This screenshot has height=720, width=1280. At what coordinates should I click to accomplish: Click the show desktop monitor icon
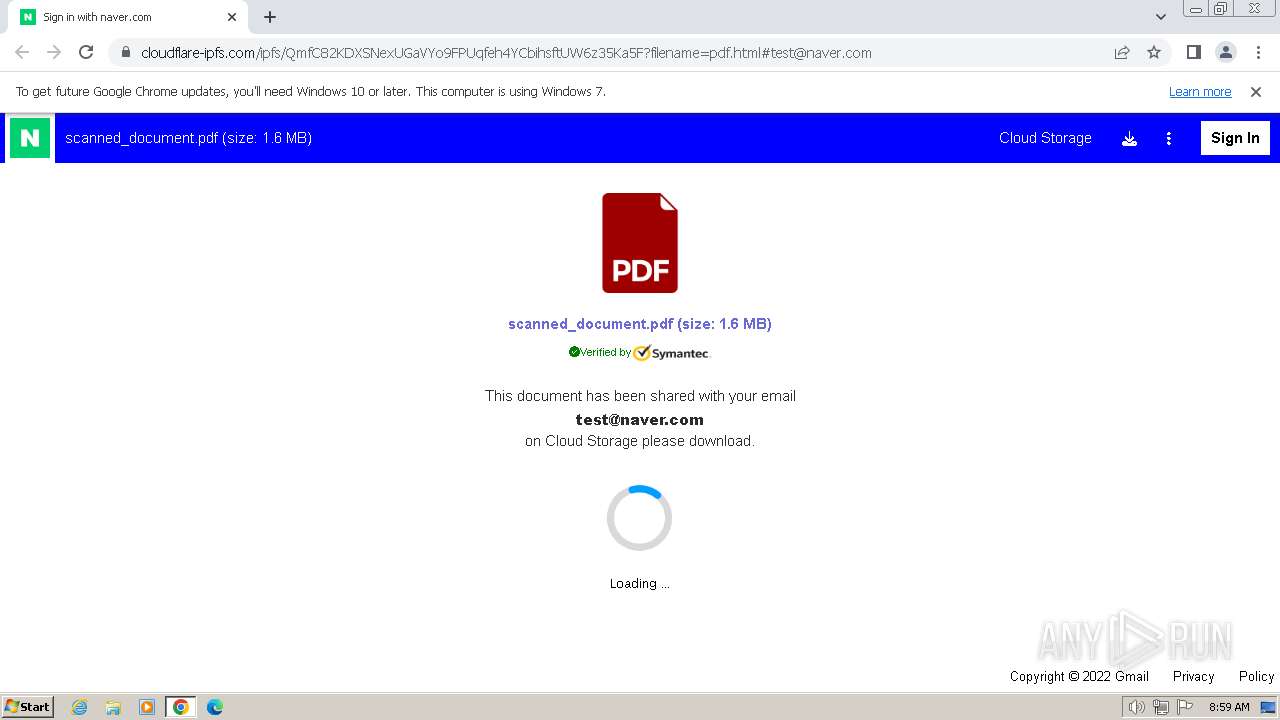[x=1268, y=707]
